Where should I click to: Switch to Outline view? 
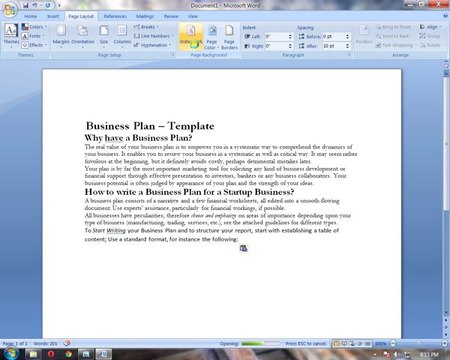[x=360, y=343]
